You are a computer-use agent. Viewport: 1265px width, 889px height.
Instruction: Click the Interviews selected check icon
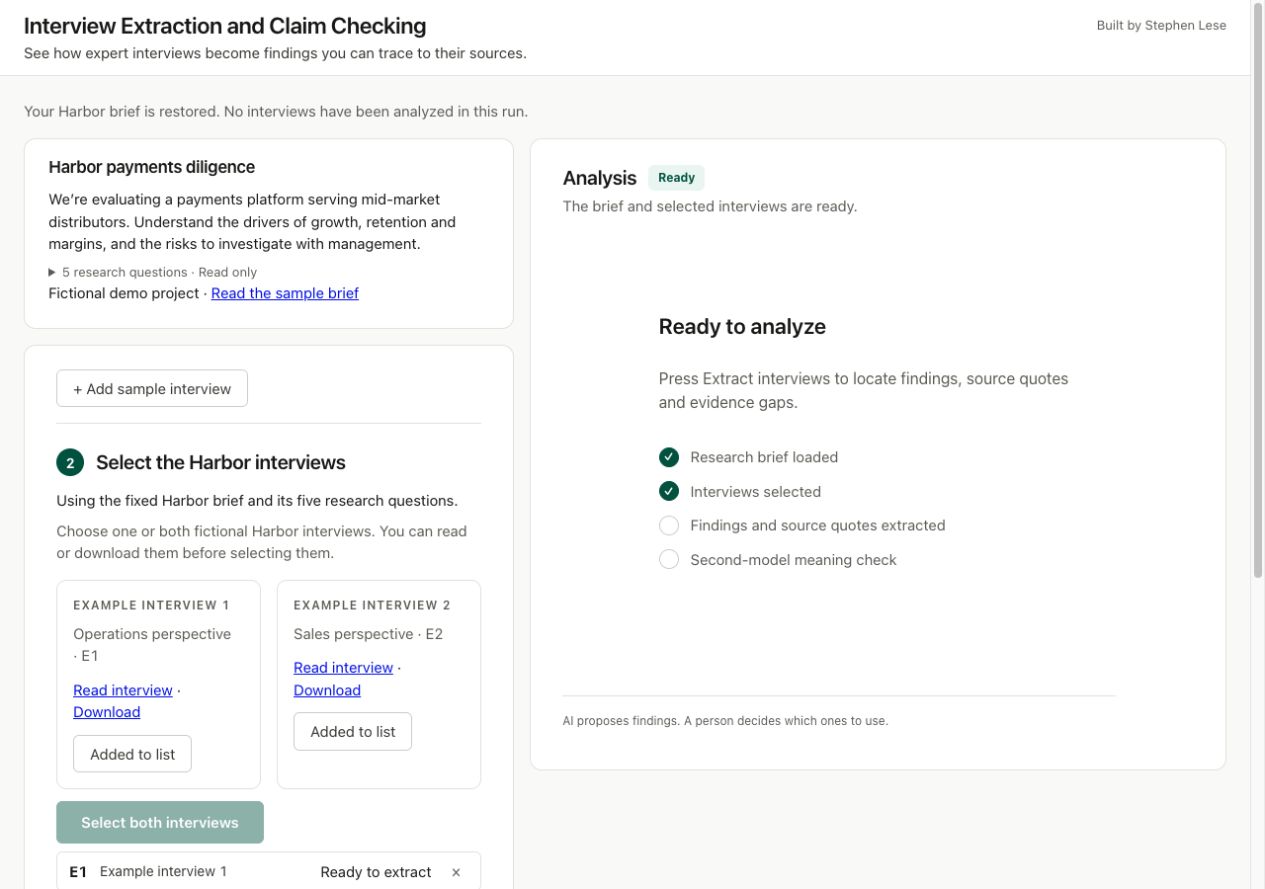(x=669, y=491)
